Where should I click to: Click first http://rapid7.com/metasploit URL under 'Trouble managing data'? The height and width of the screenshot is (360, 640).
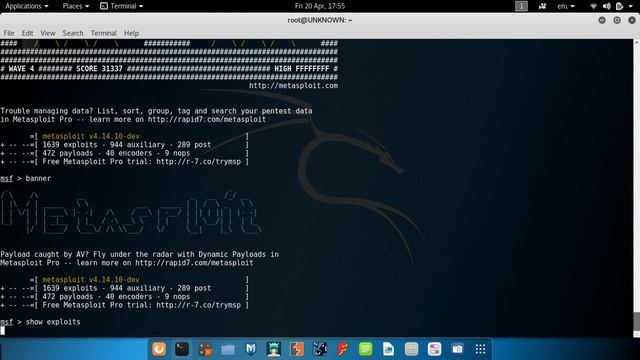point(207,120)
